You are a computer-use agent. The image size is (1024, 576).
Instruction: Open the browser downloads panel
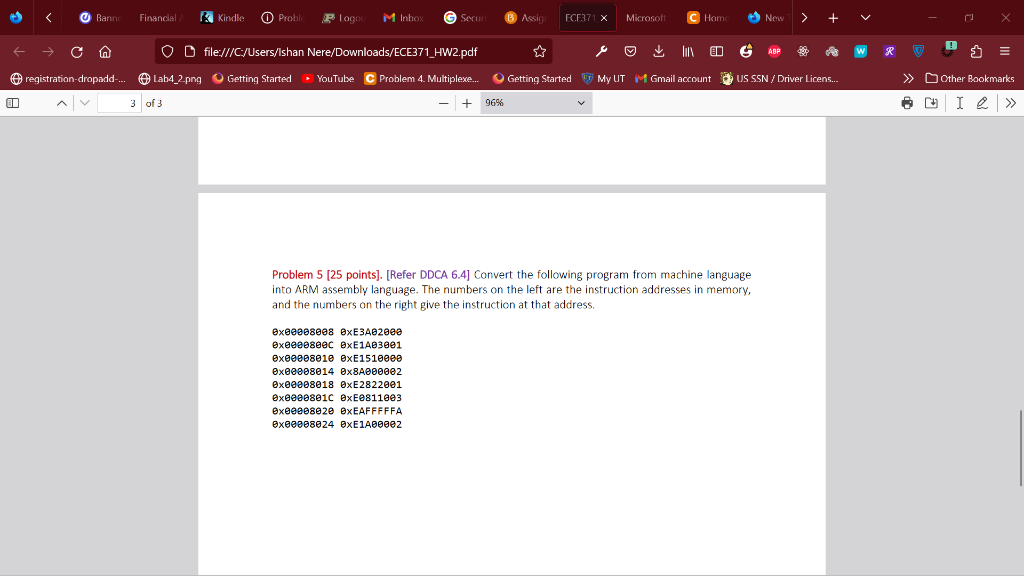(x=659, y=51)
